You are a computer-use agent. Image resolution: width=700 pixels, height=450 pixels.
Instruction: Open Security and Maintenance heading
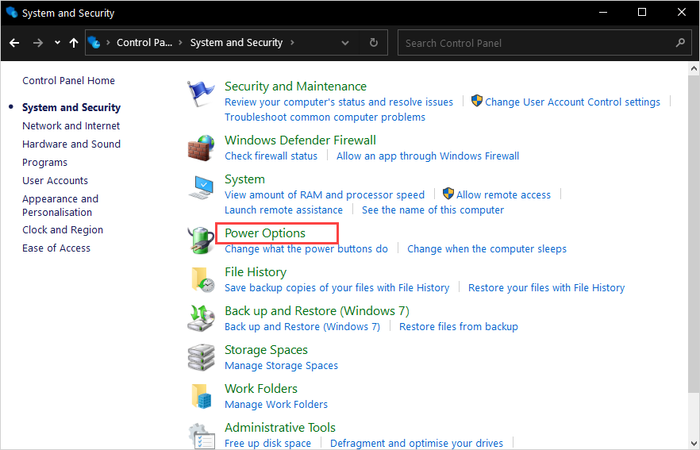[x=296, y=86]
